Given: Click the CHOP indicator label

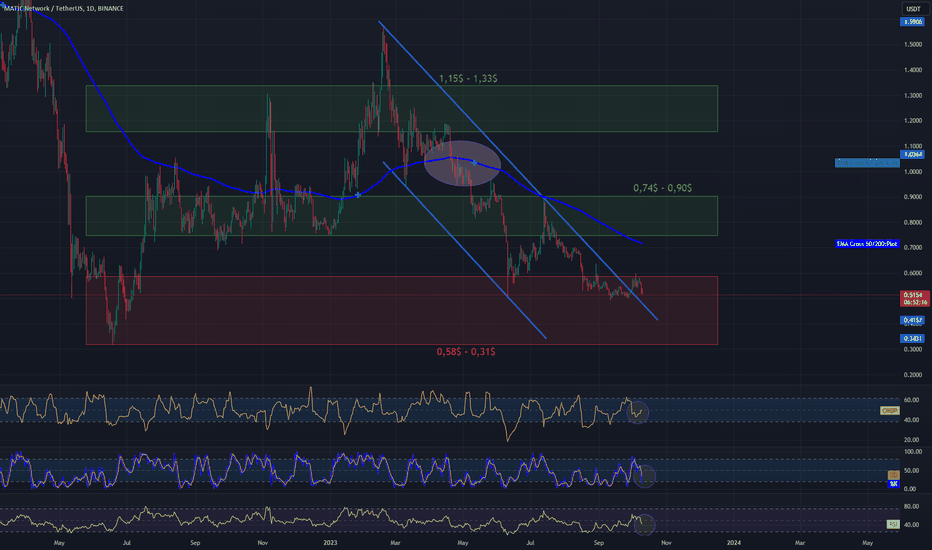Looking at the screenshot, I should tap(889, 411).
